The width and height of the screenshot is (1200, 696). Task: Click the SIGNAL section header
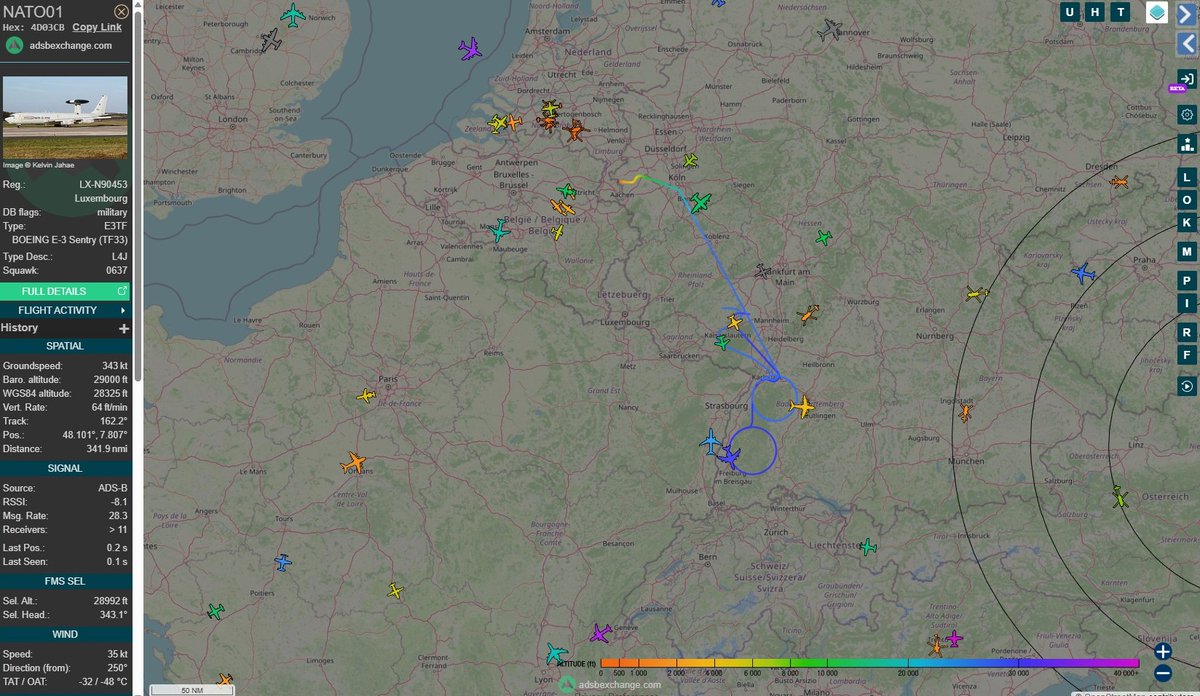[x=65, y=468]
